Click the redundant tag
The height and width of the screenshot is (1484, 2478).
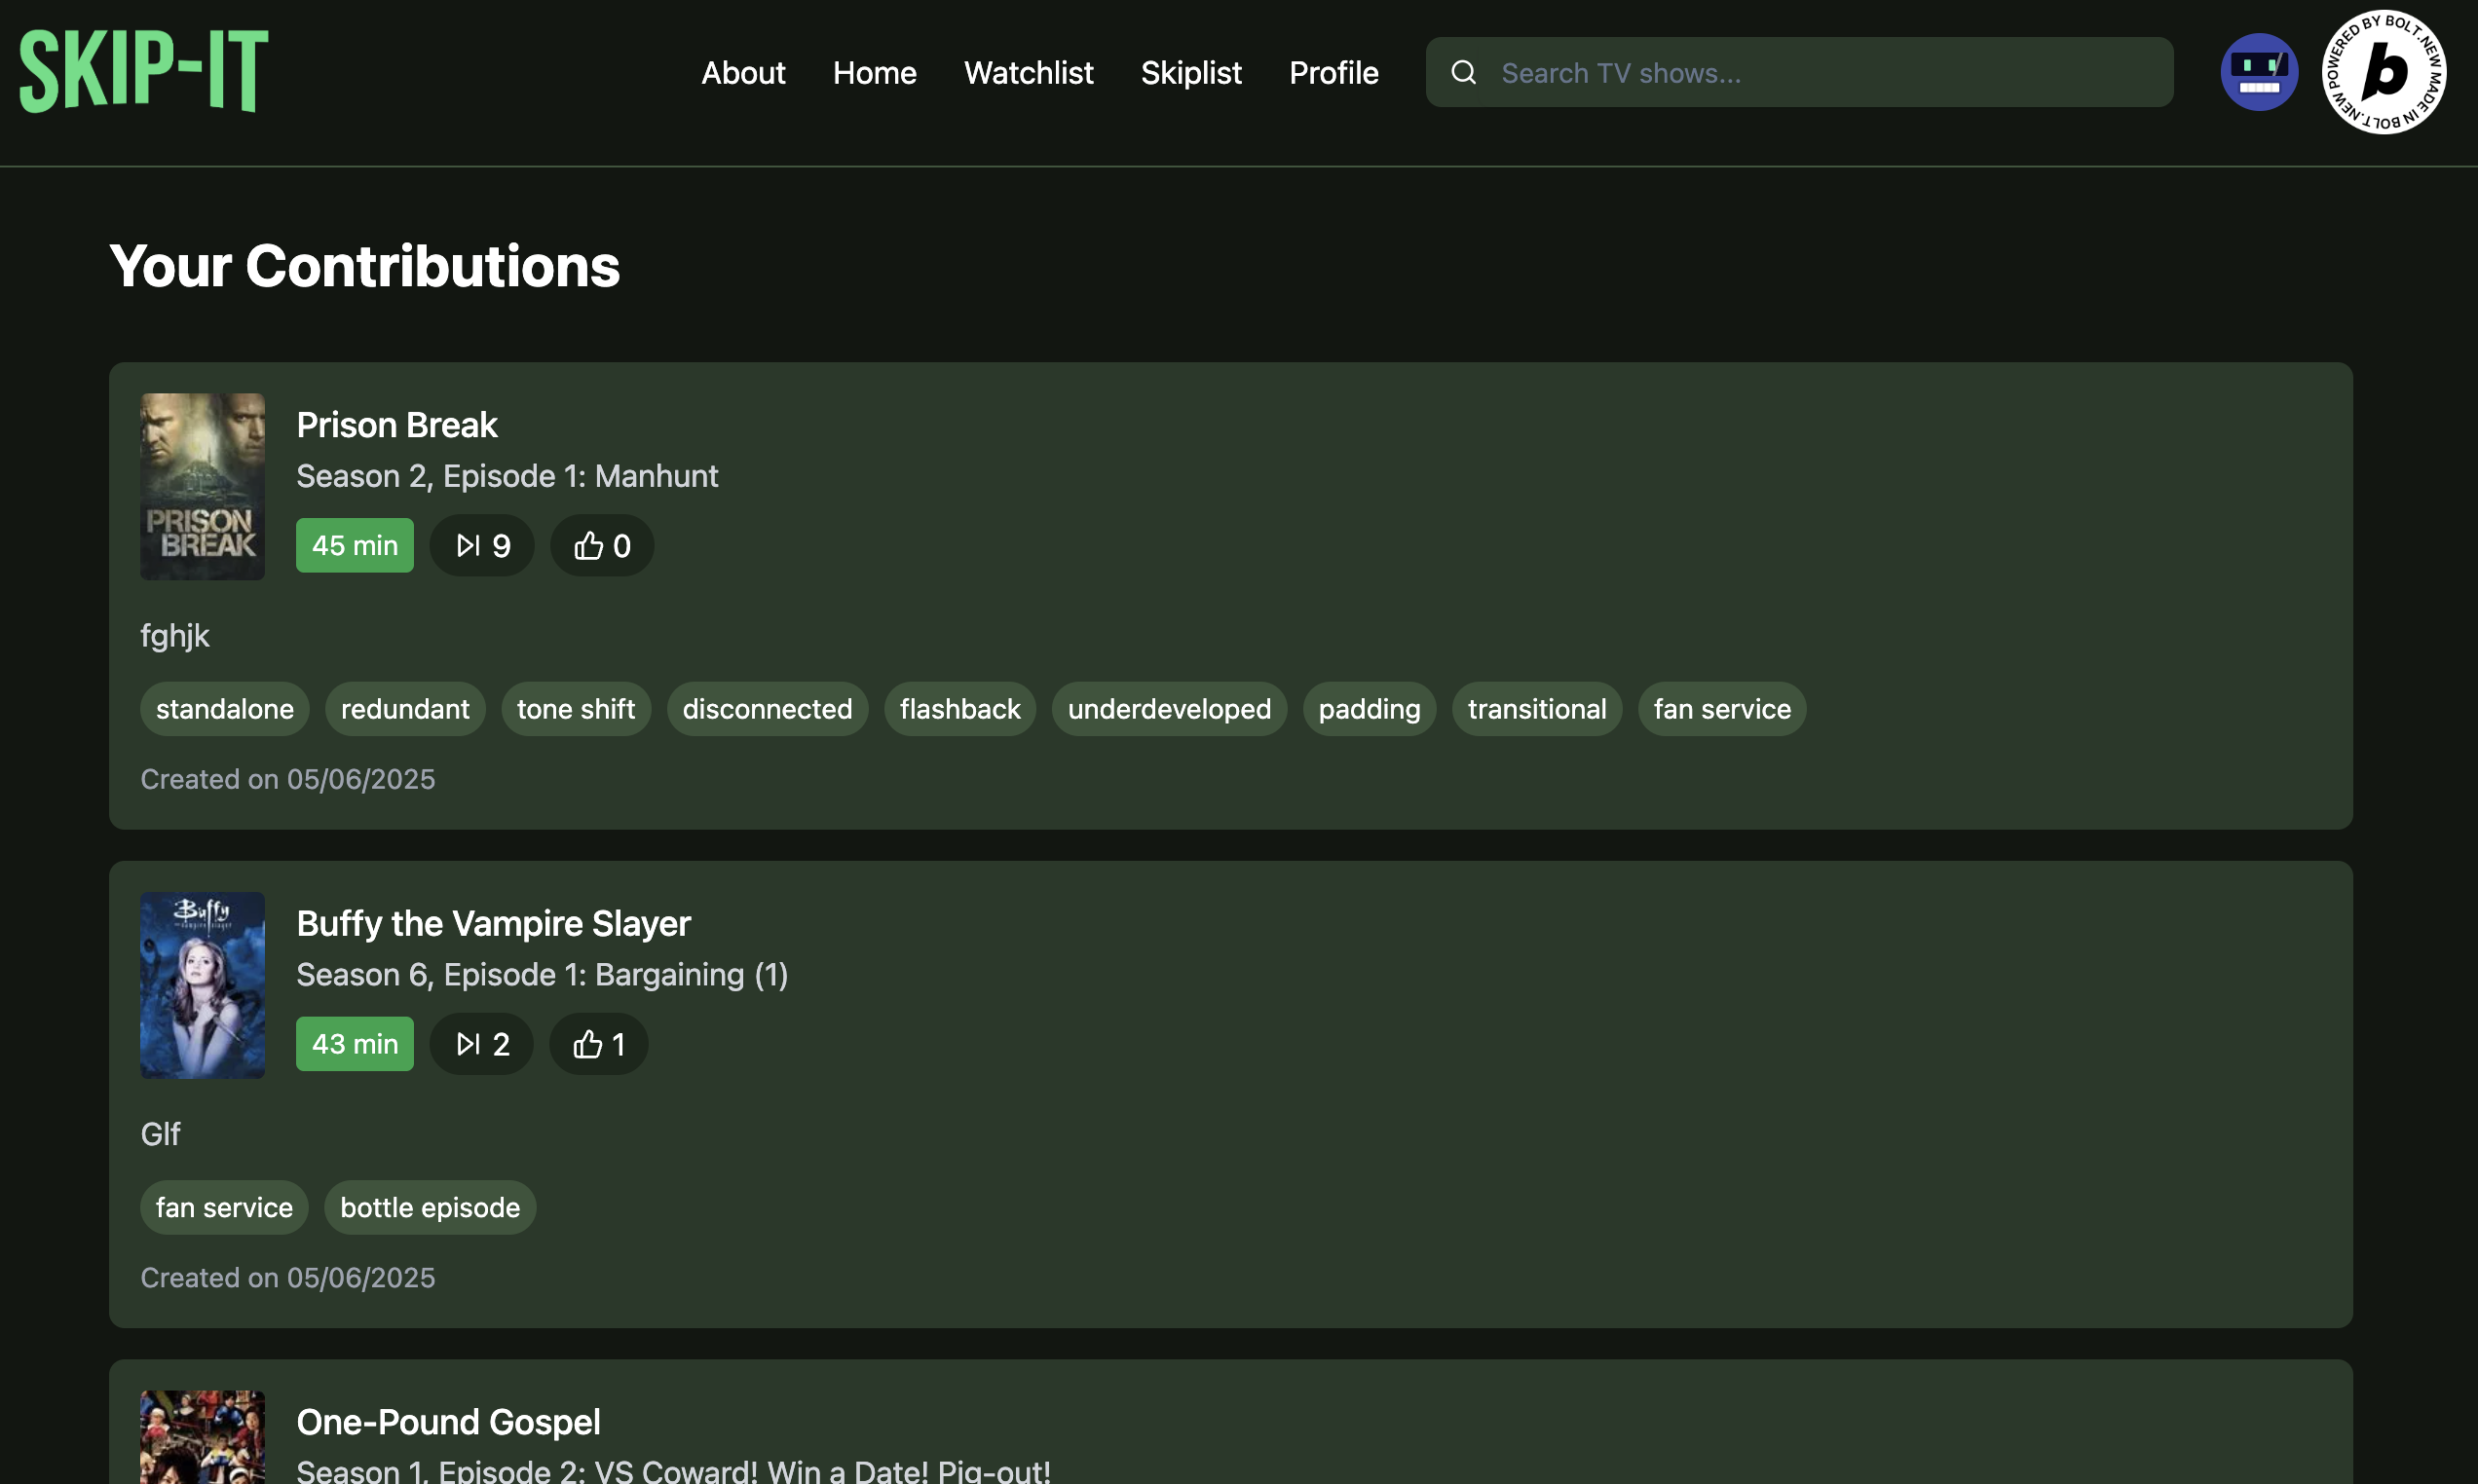[405, 709]
